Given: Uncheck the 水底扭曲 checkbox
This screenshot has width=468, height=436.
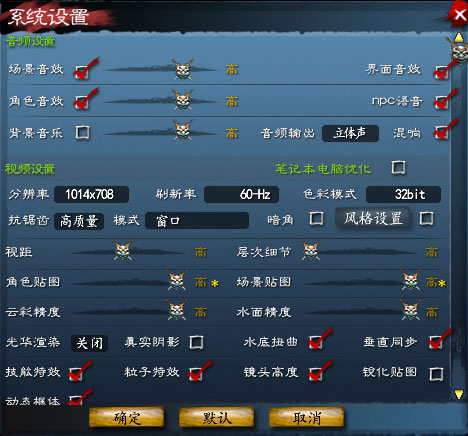Looking at the screenshot, I should (x=315, y=342).
